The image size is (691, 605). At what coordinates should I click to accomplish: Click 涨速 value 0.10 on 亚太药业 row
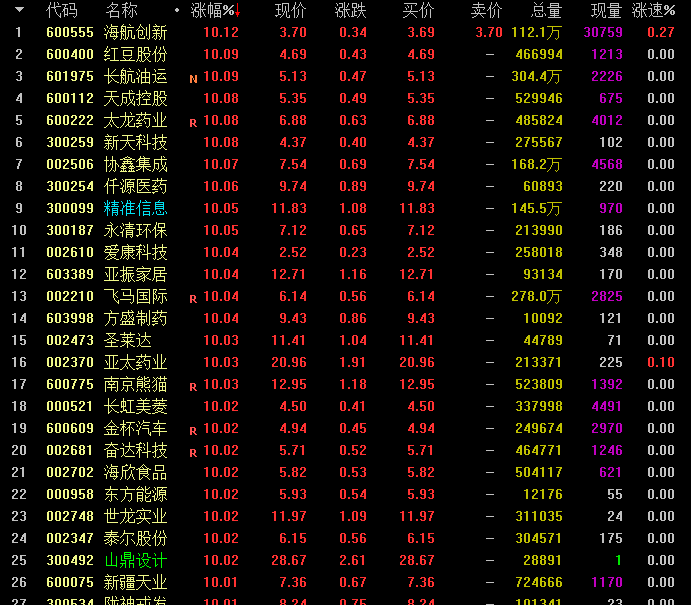(661, 362)
